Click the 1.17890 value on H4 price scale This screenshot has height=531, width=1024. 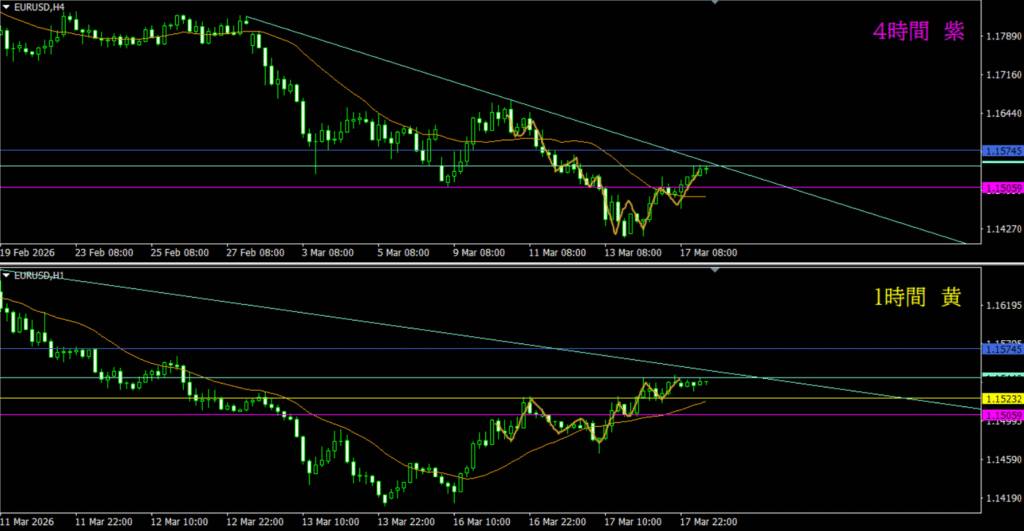click(x=1000, y=37)
